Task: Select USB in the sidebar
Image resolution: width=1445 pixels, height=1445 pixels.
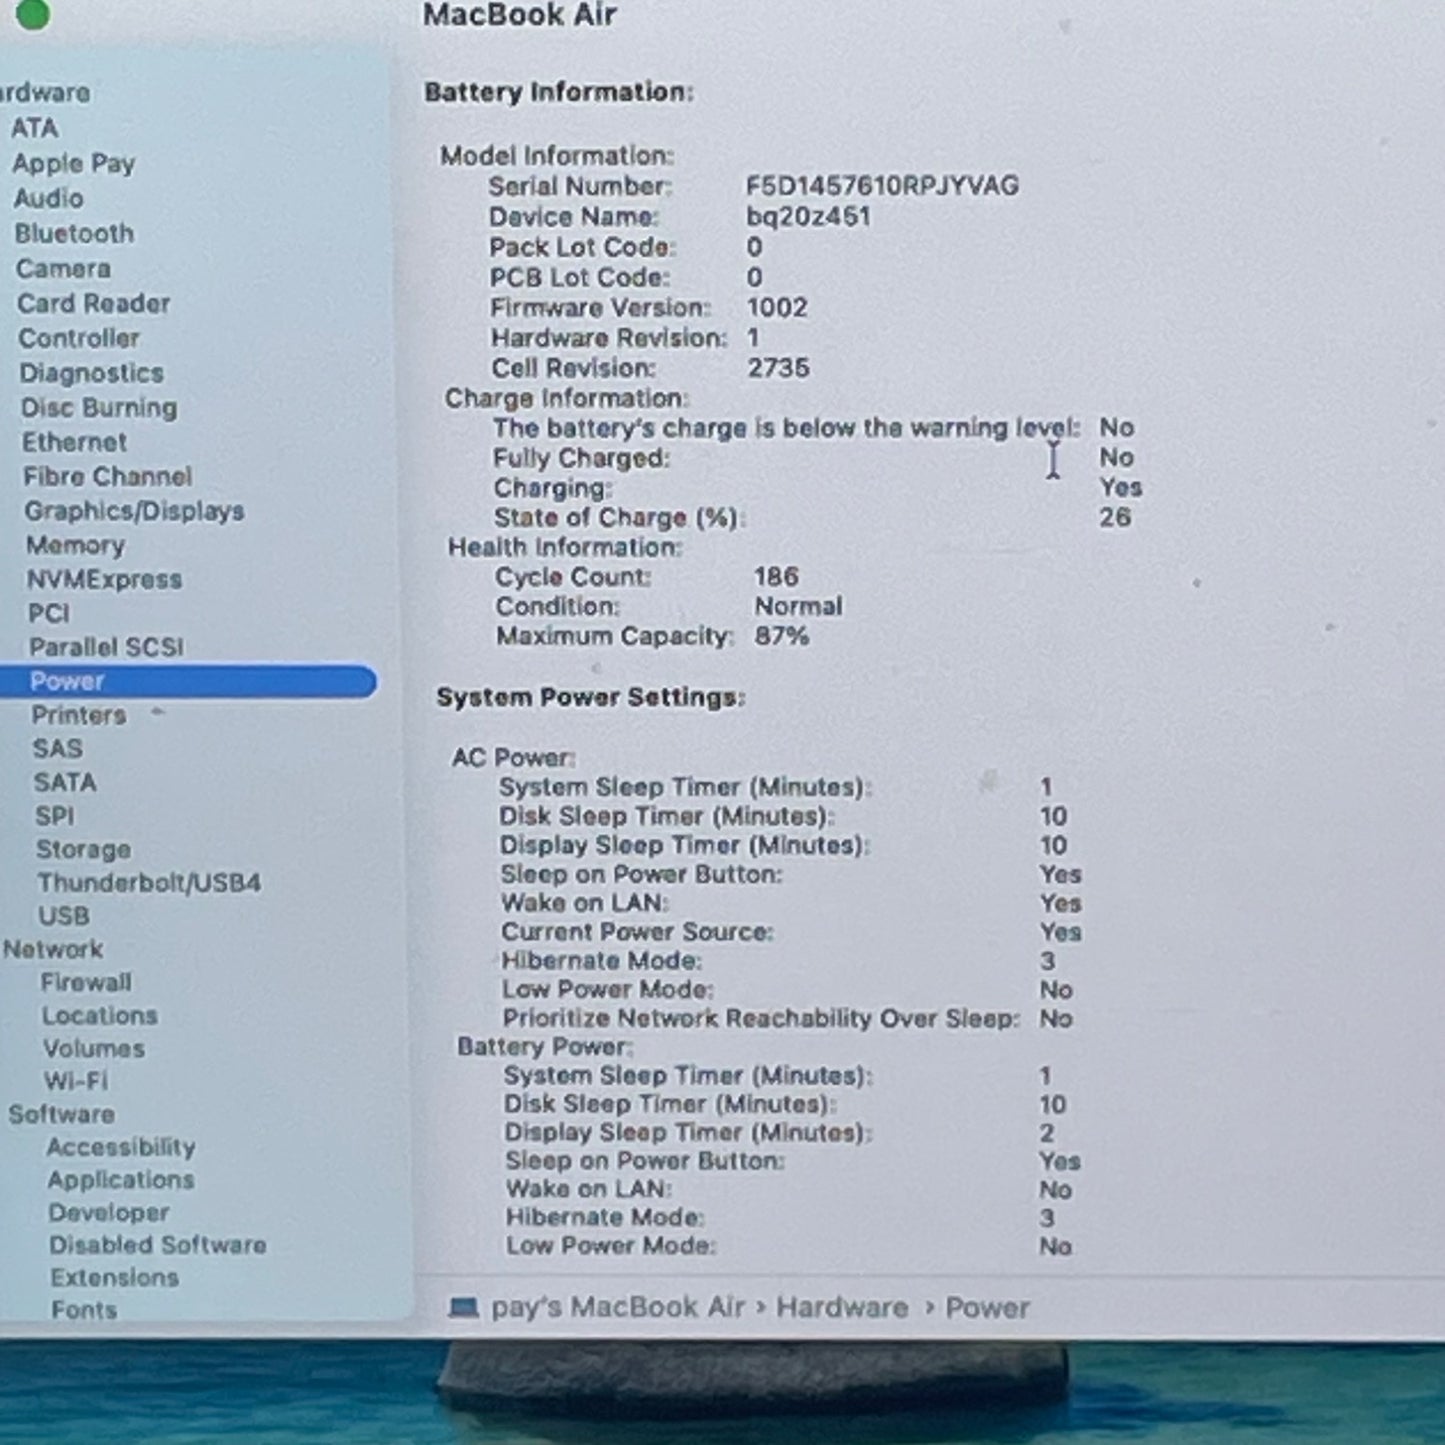Action: (x=64, y=915)
